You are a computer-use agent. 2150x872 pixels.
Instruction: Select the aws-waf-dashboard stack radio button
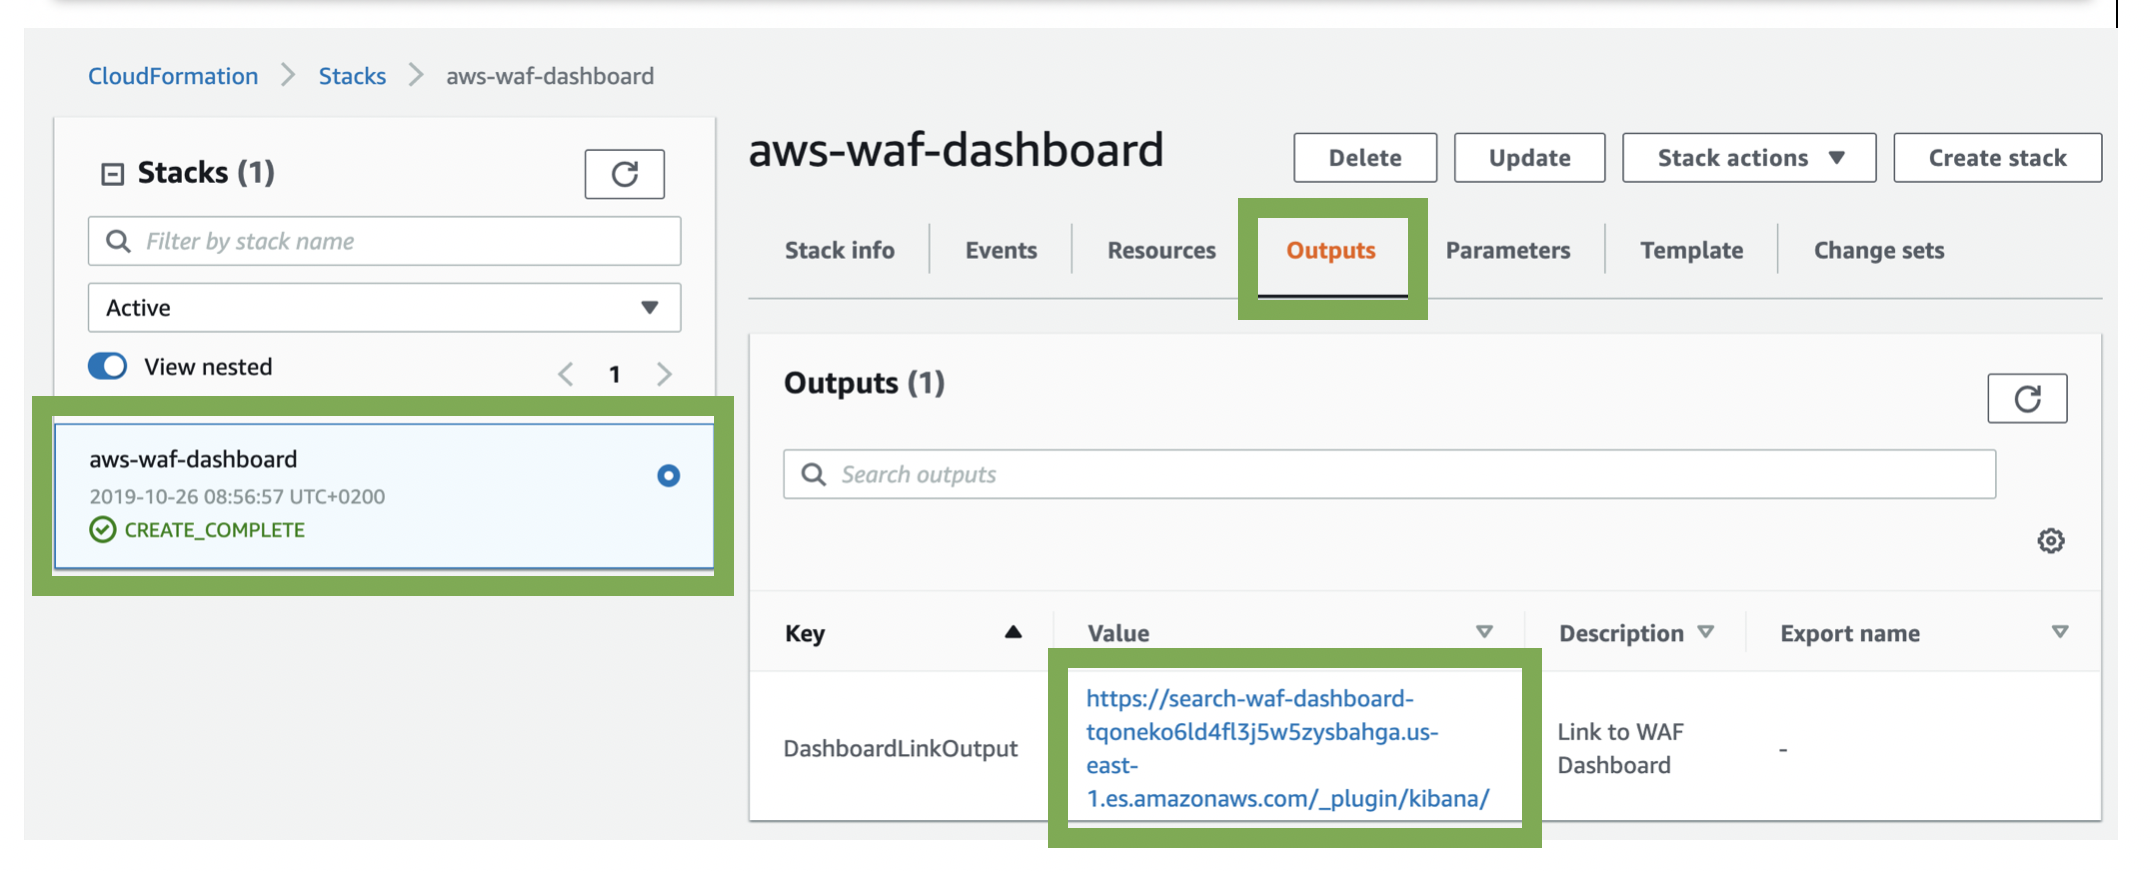click(669, 476)
